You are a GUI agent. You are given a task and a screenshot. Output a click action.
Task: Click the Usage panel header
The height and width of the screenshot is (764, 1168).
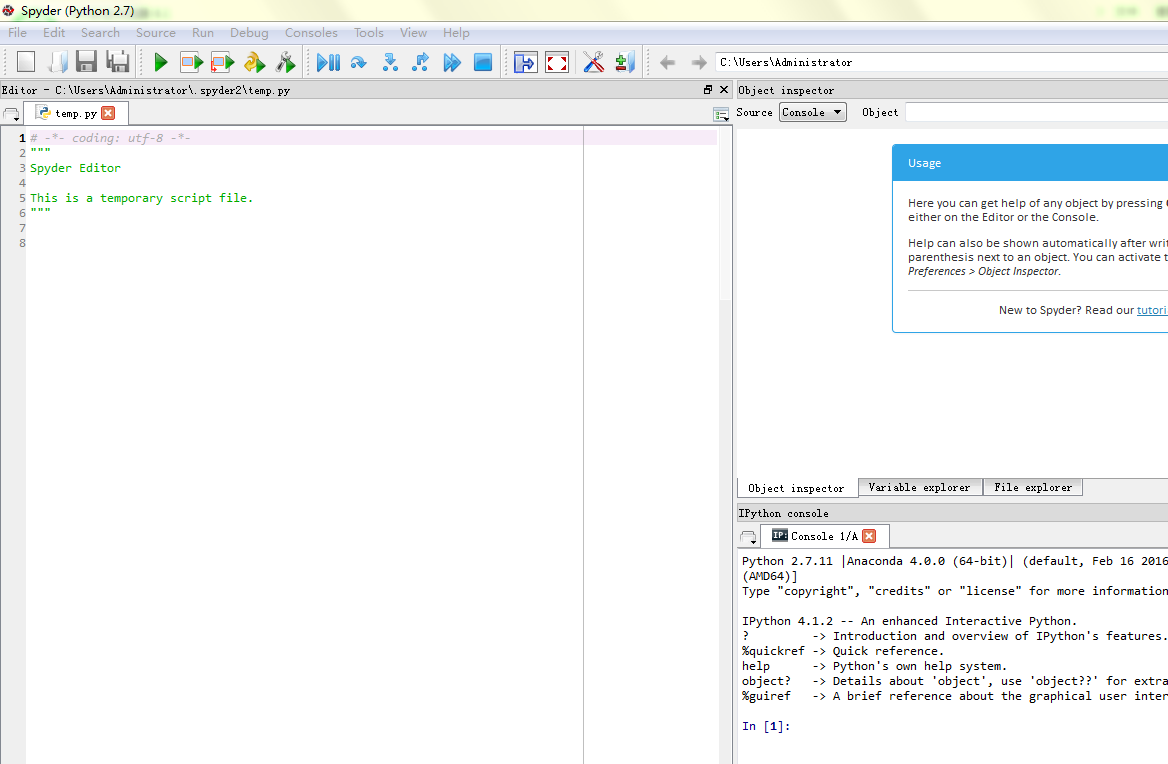1030,162
